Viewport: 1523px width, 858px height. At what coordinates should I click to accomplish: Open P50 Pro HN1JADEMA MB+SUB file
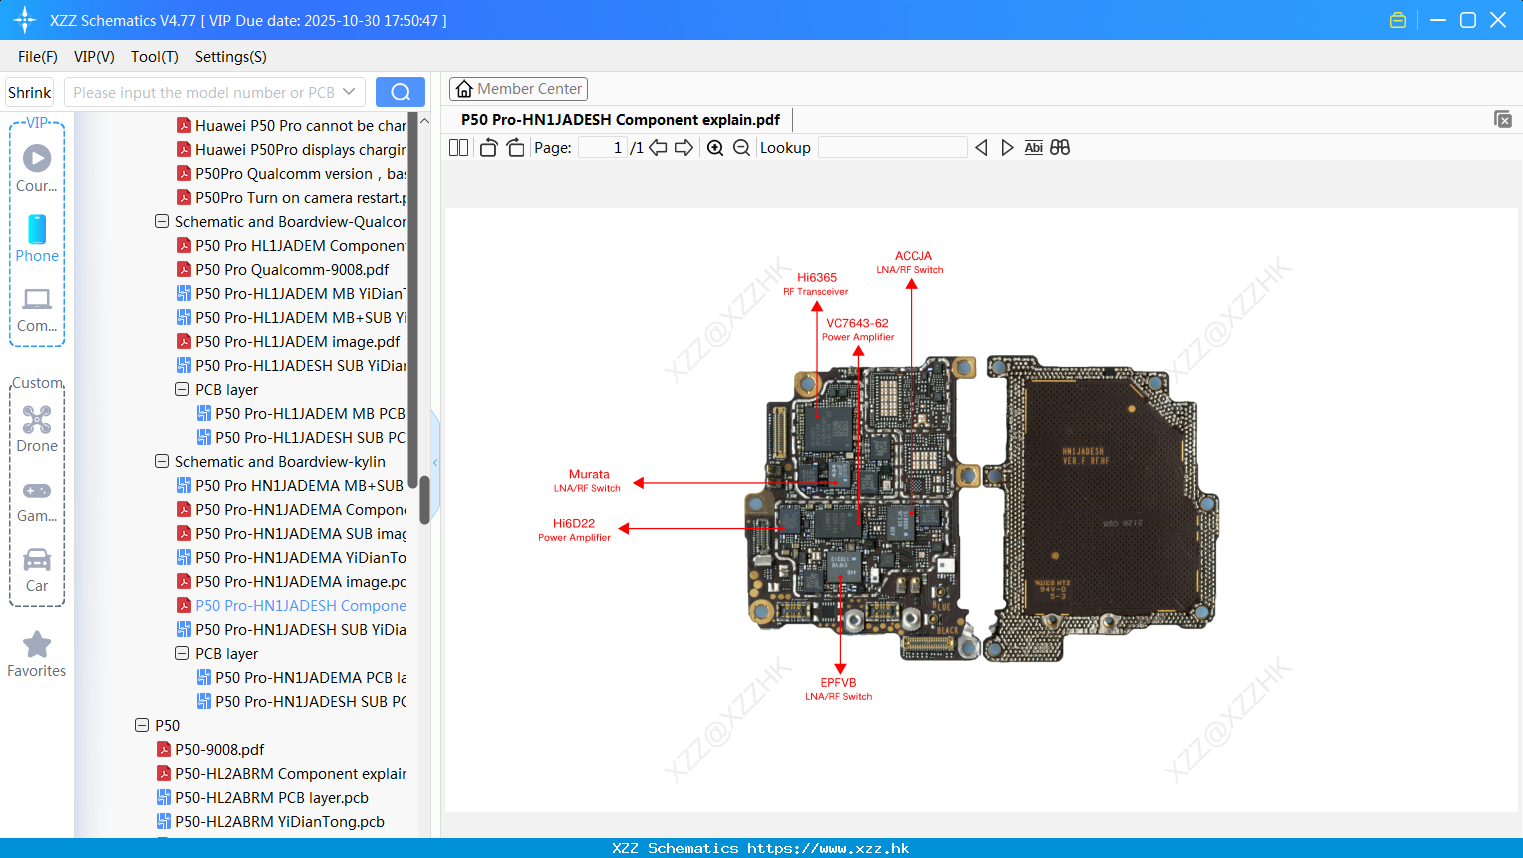(x=291, y=485)
